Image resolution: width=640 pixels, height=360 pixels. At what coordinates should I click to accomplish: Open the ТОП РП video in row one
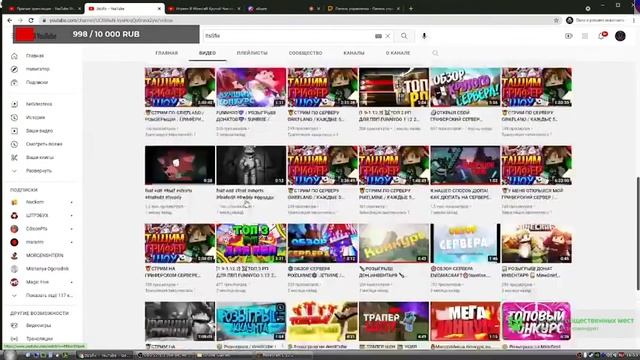393,87
